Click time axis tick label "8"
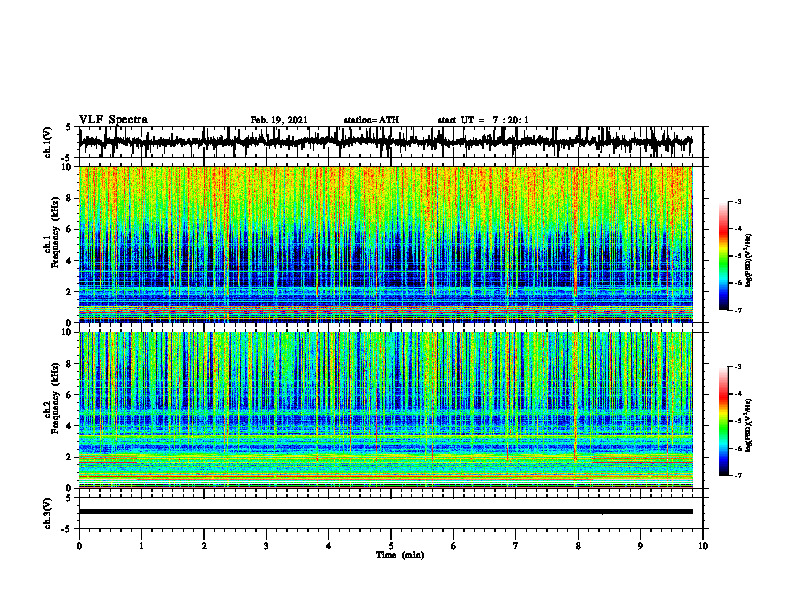Viewport: 792px width, 612px height. click(x=578, y=546)
